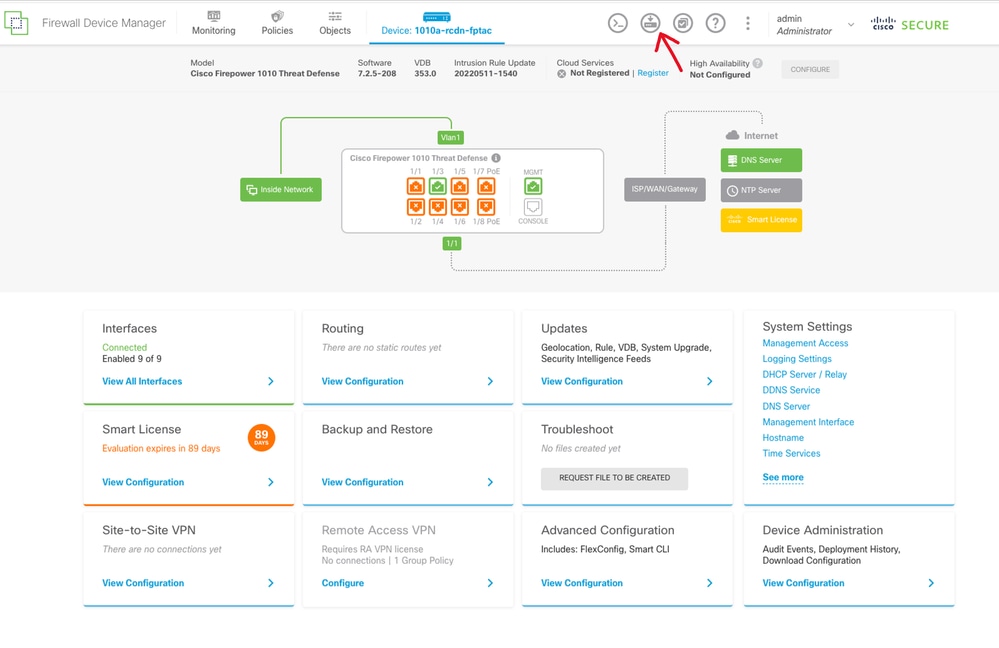Click Request File To Be Created
999x648 pixels.
[x=614, y=478]
